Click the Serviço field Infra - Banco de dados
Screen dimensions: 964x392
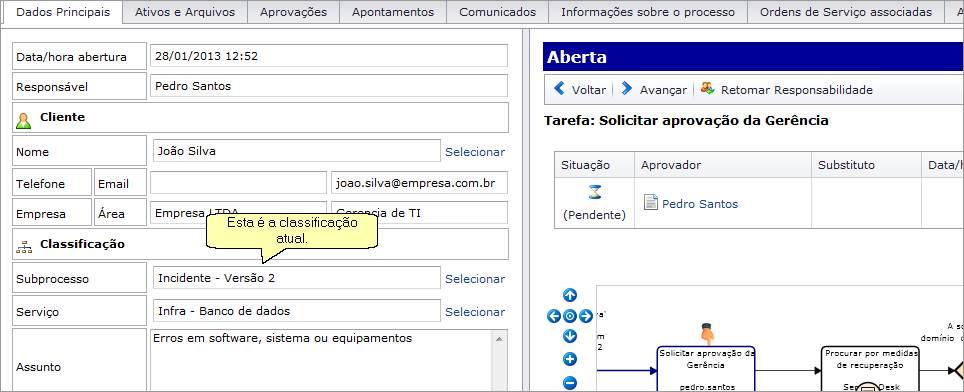click(296, 311)
